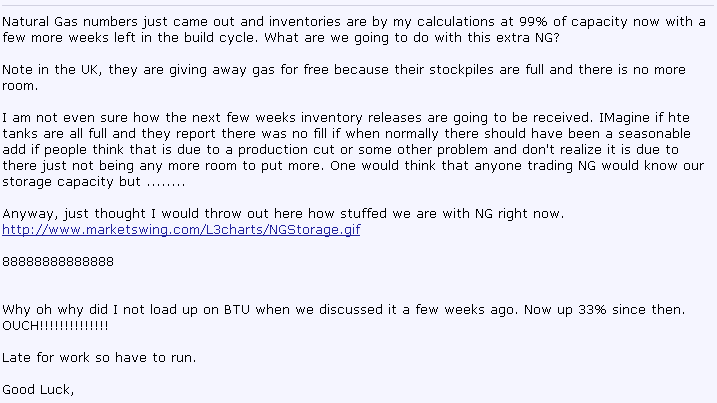The width and height of the screenshot is (717, 403).
Task: Click the line starting 'I am not even sure'
Action: pos(346,118)
